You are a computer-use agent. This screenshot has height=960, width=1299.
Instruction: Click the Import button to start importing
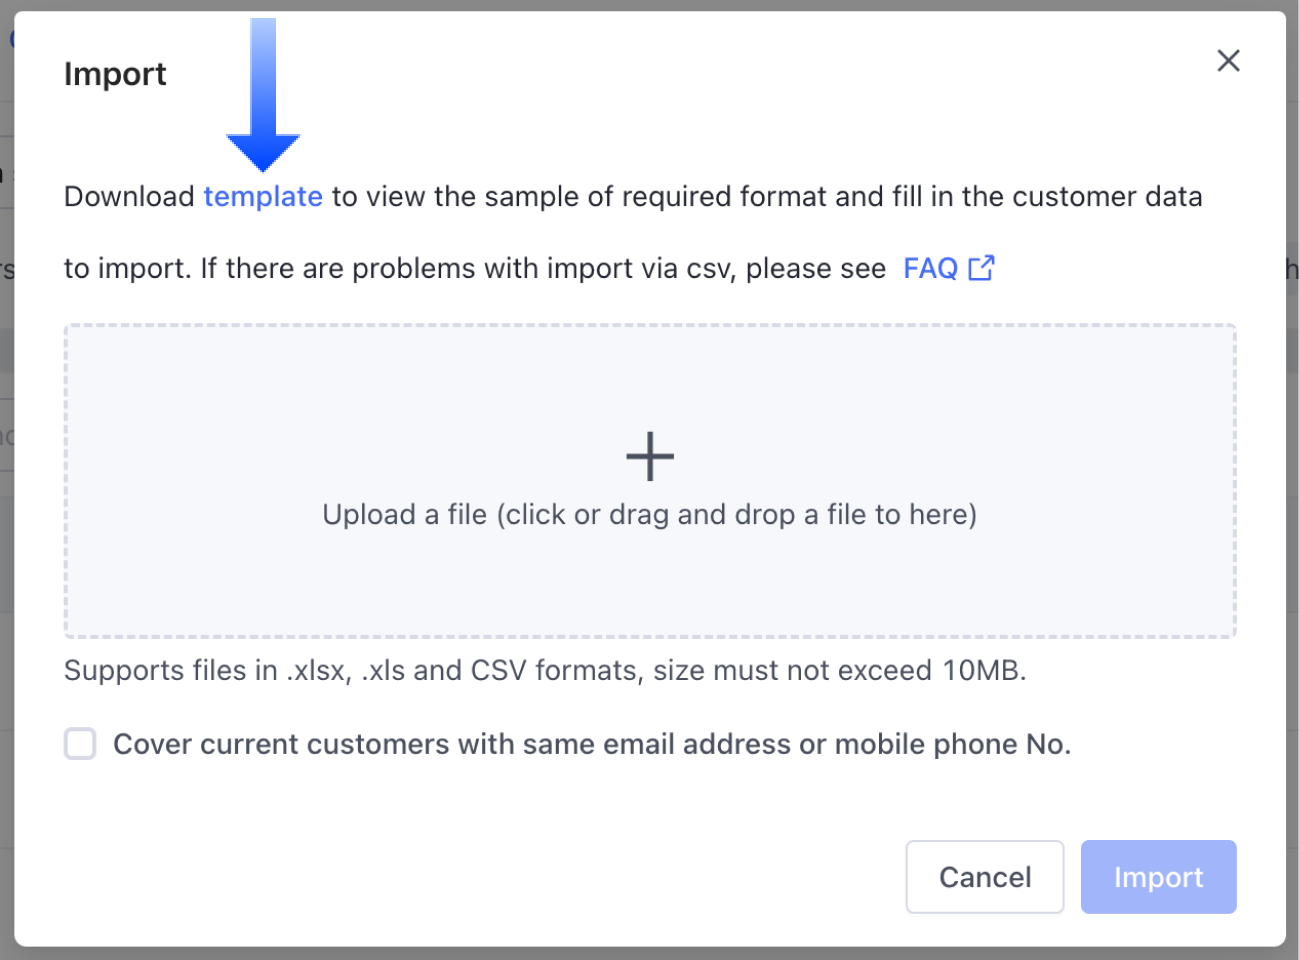point(1158,877)
